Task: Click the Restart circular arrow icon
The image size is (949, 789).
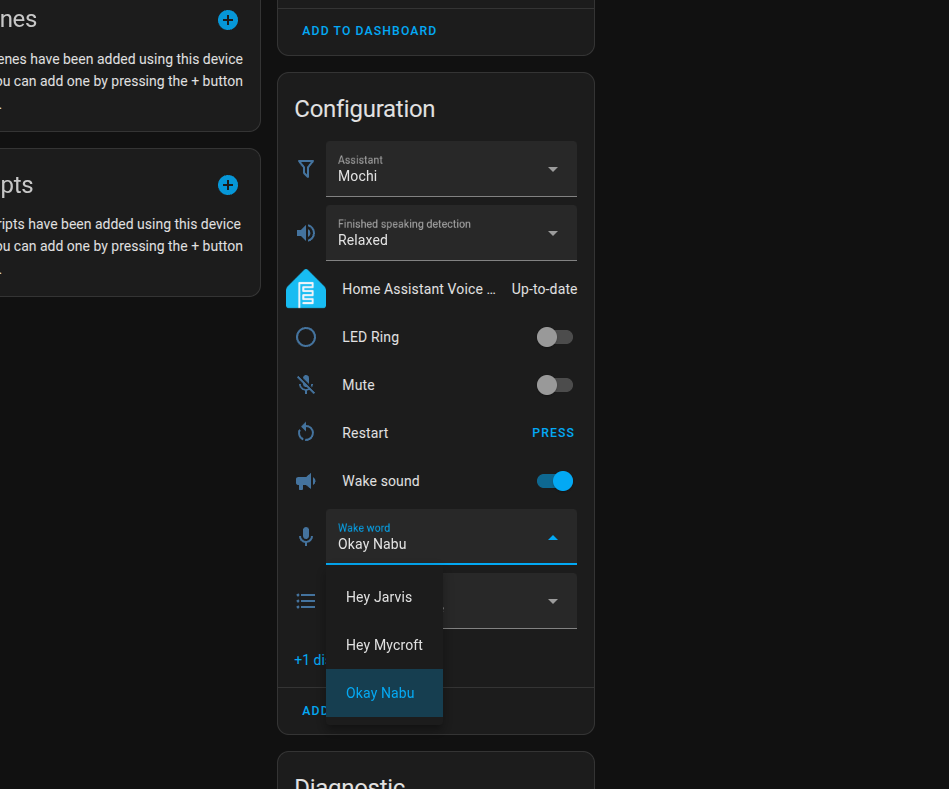Action: 306,433
